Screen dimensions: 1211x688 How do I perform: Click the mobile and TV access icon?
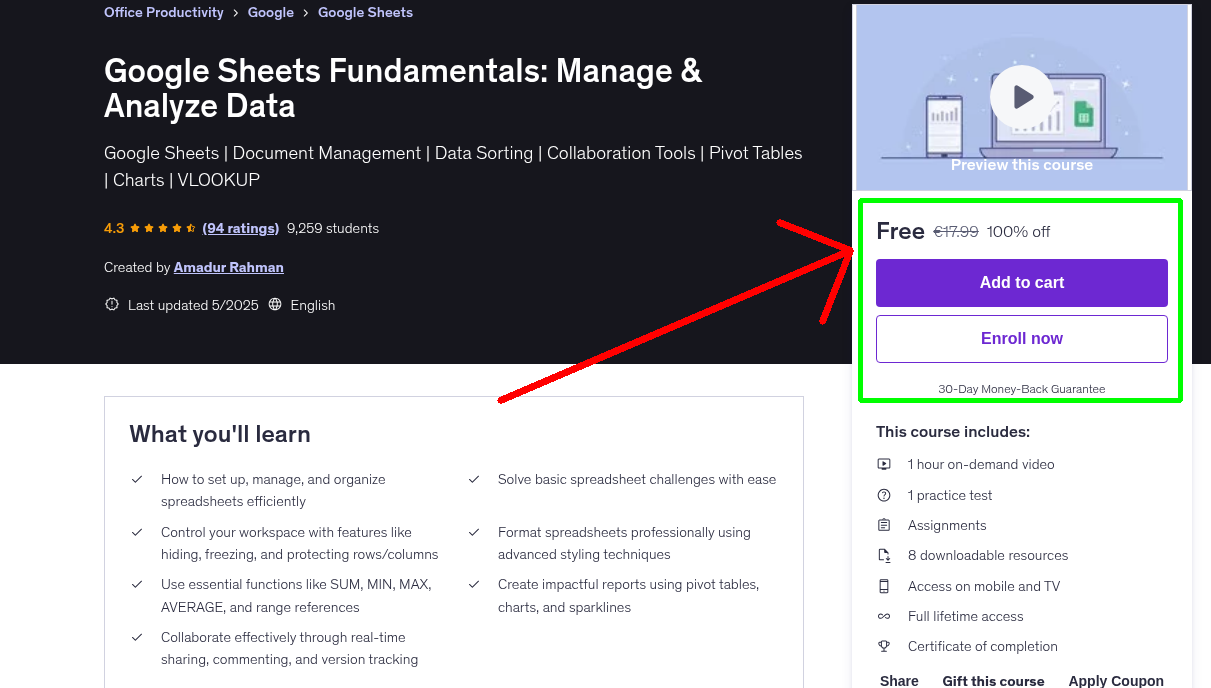click(884, 586)
